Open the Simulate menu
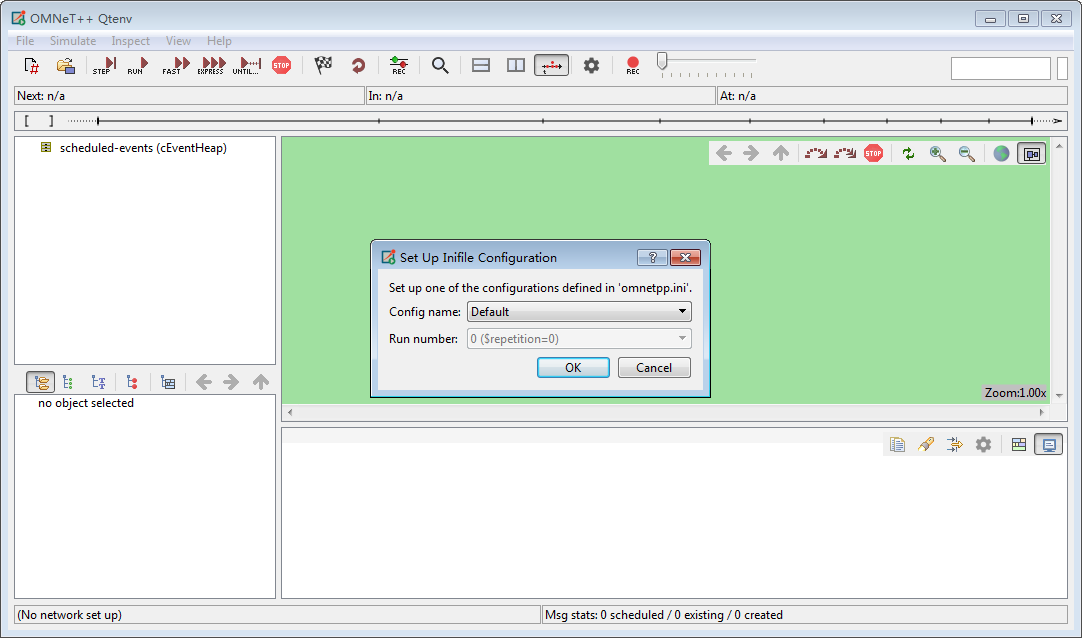The image size is (1082, 638). pyautogui.click(x=72, y=41)
